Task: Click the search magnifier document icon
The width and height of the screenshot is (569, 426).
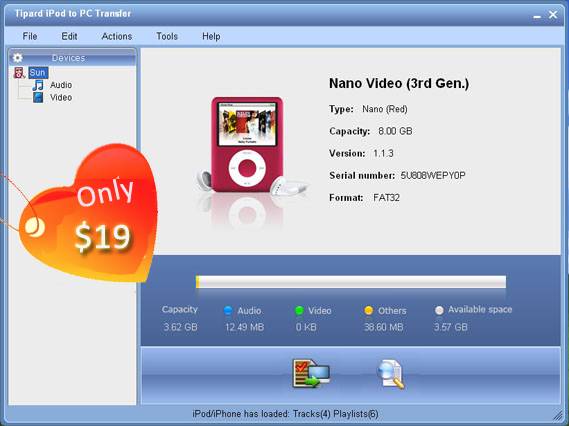Action: click(x=390, y=374)
